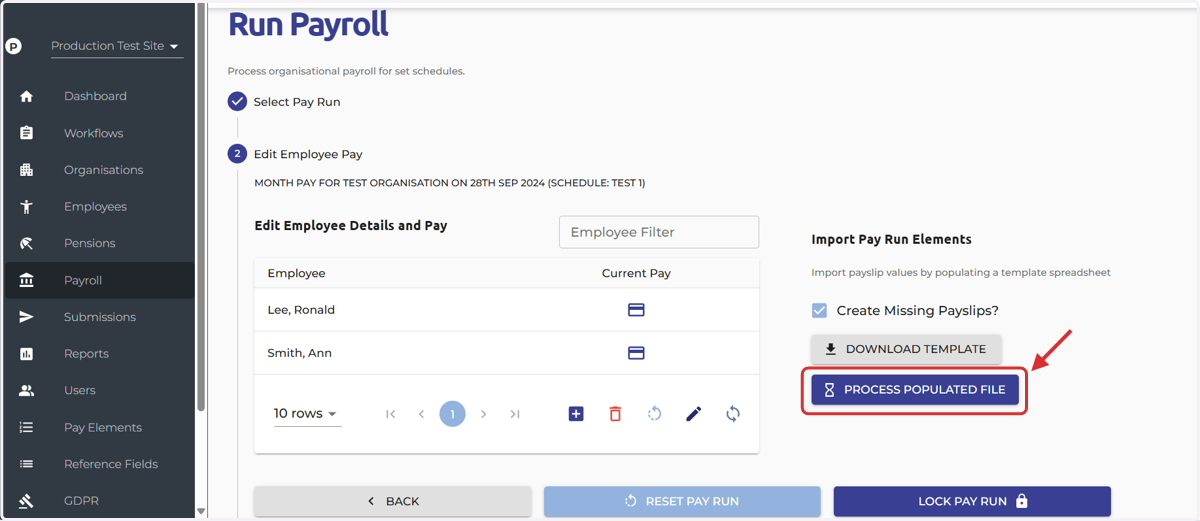Viewport: 1200px width, 521px height.
Task: Select page 1 in pagination
Action: [x=452, y=414]
